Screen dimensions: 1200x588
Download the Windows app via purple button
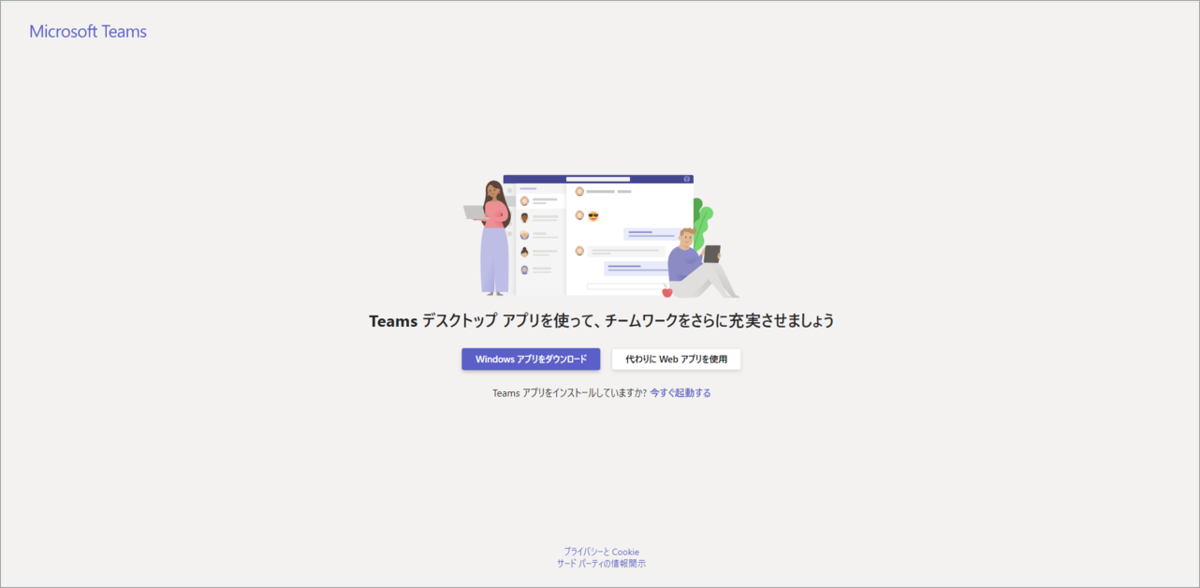coord(531,359)
